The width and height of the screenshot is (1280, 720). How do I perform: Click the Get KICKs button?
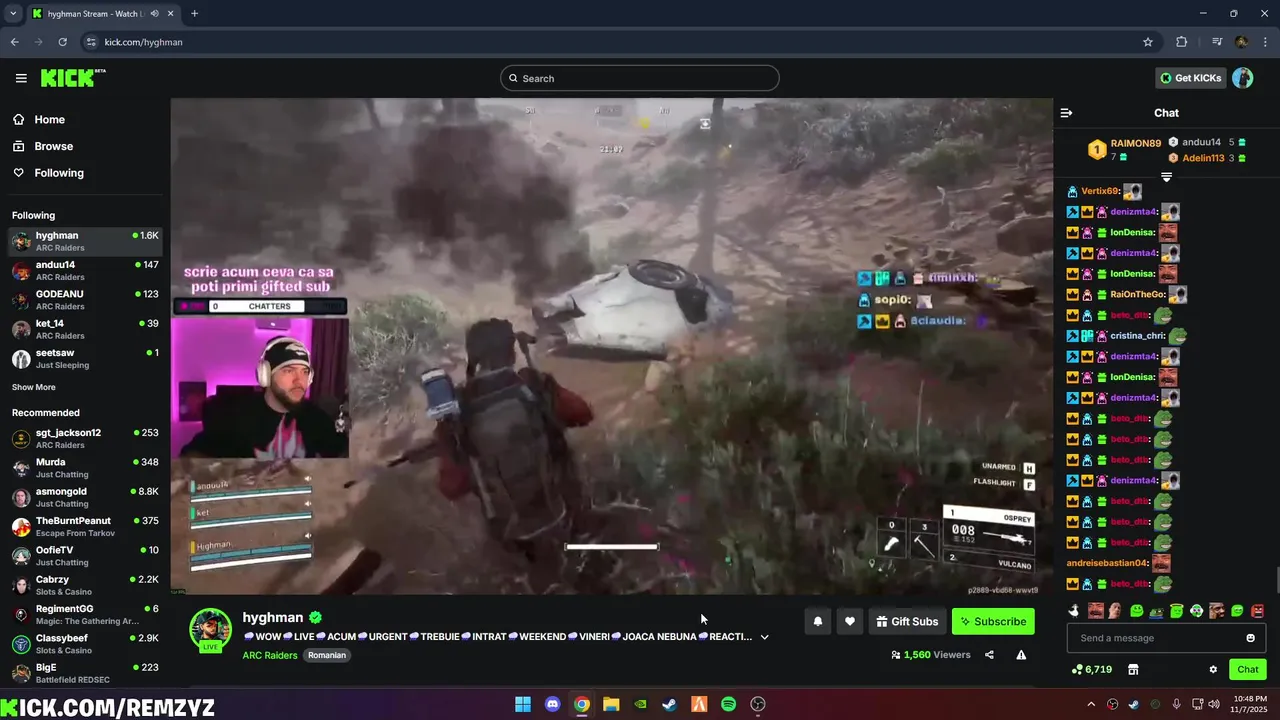[1190, 78]
